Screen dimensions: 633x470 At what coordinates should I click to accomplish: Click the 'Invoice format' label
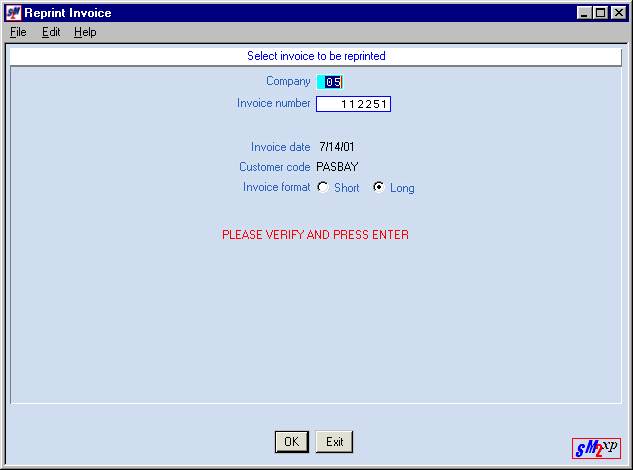tap(276, 187)
